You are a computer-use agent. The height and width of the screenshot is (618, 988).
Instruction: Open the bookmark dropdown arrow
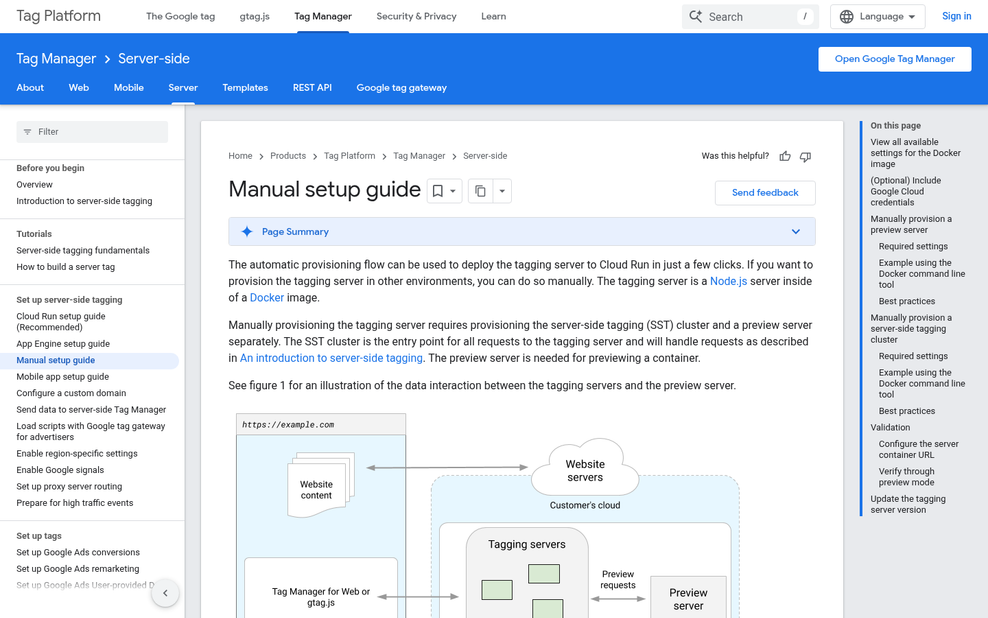click(452, 191)
